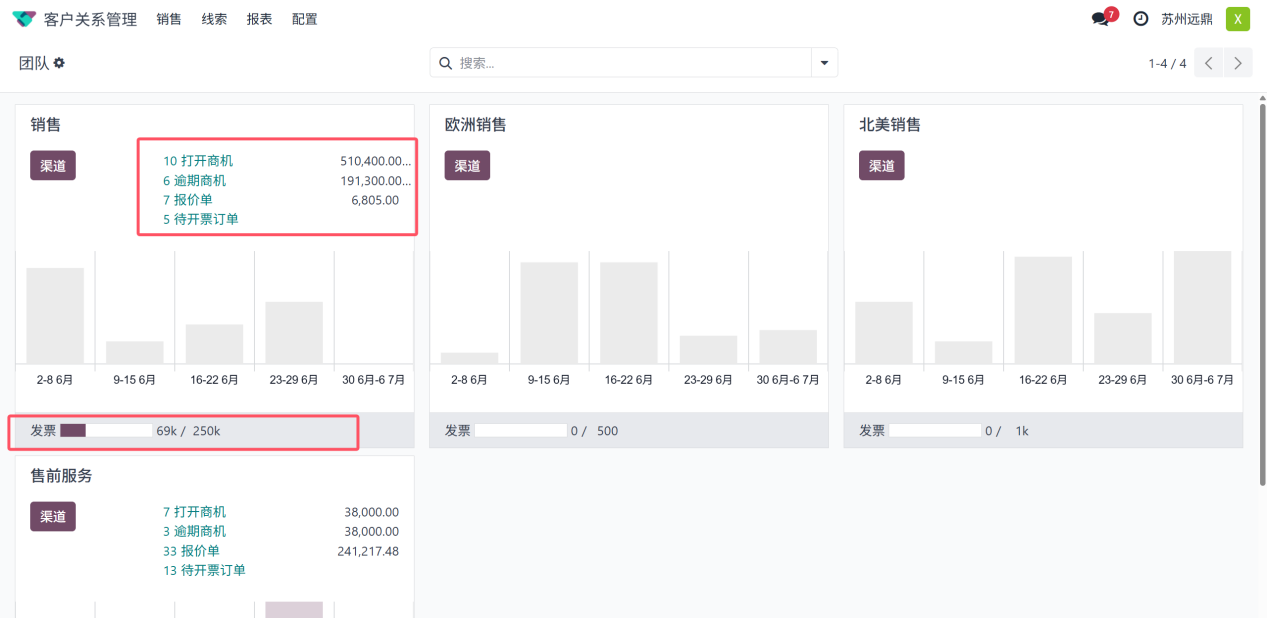Viewport: 1267px width, 618px height.
Task: Click the 1k target in 北美销售 card
Action: (1022, 431)
